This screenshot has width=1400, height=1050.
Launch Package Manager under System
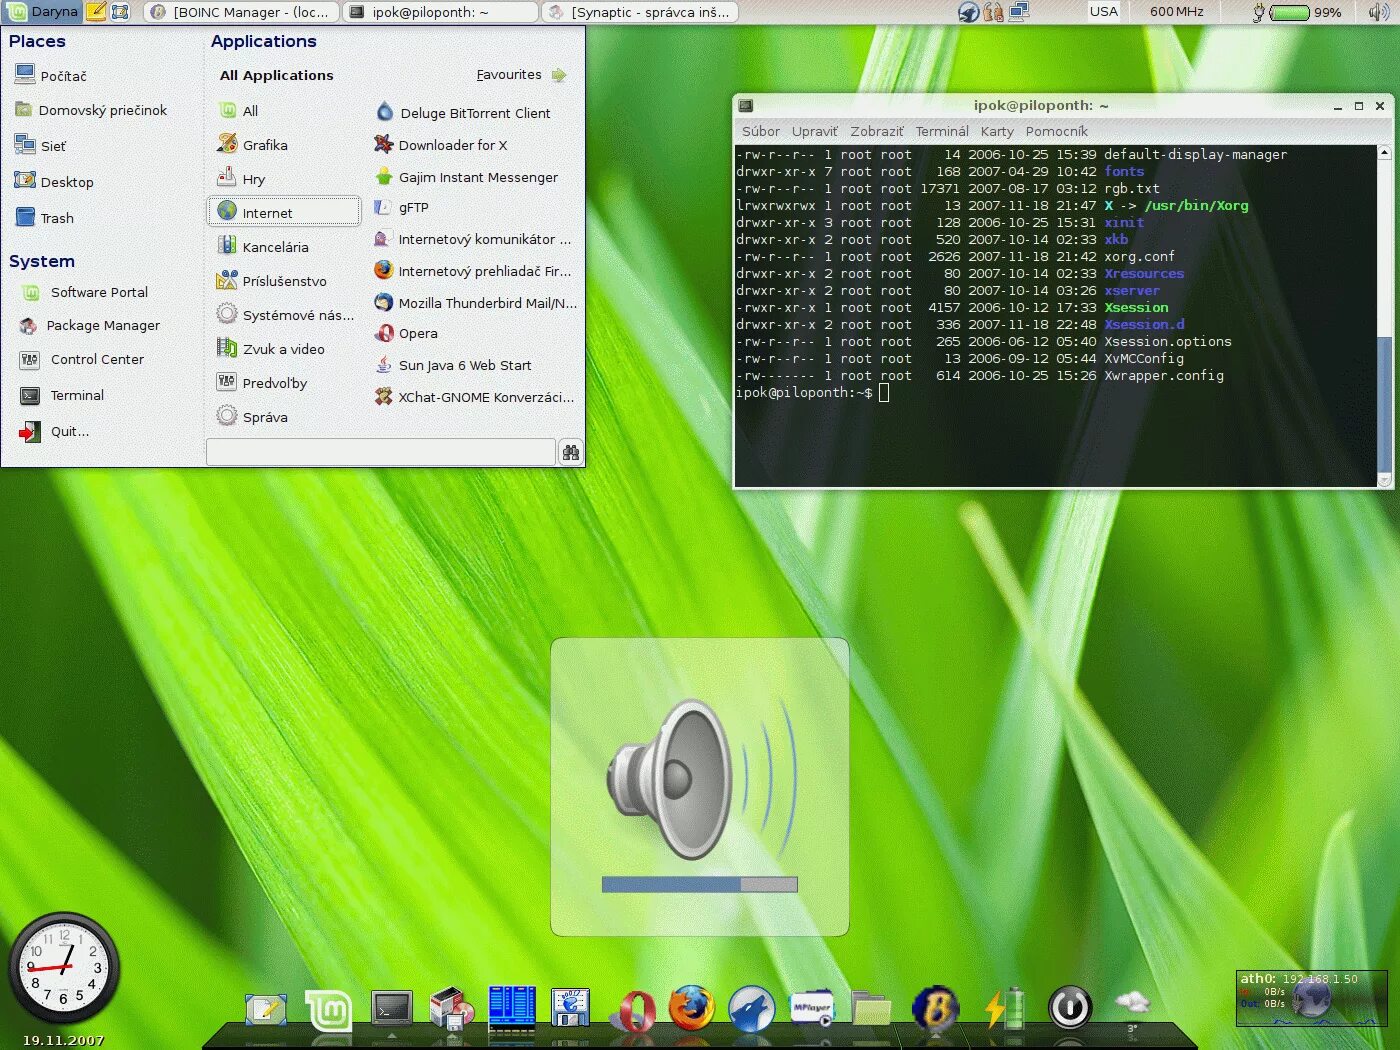[x=90, y=325]
